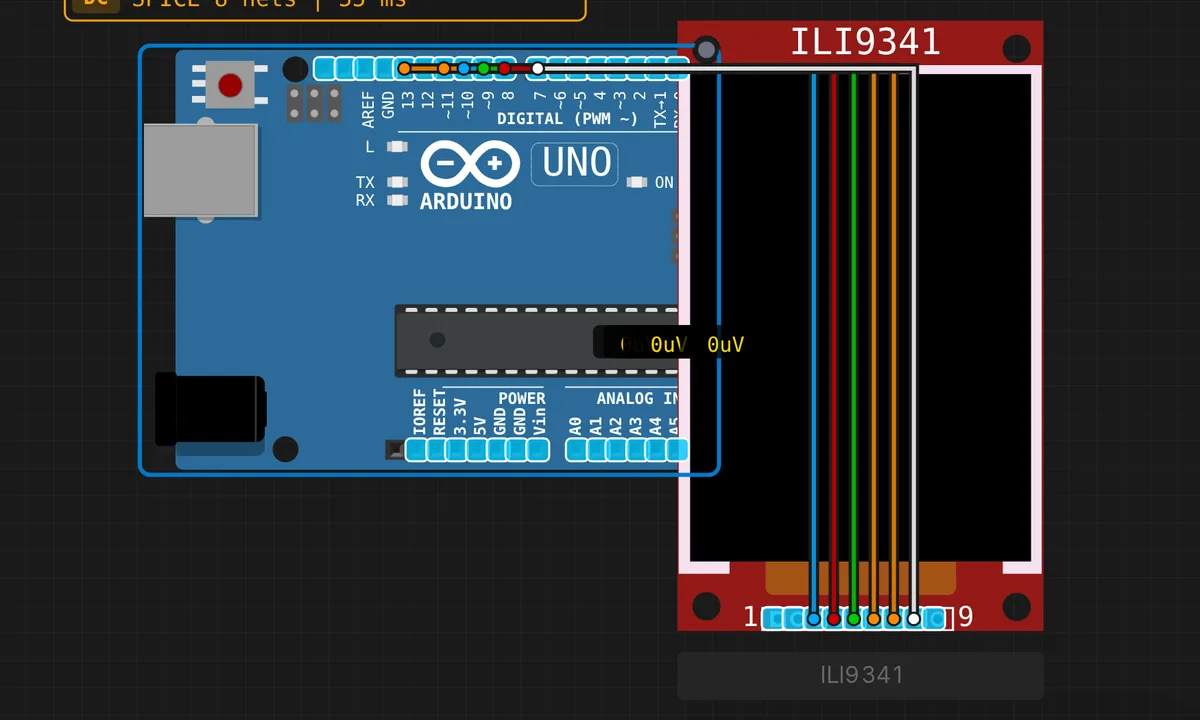Viewport: 1200px width, 720px height.
Task: Select the Arduino IOREF pin pad
Action: [x=417, y=450]
